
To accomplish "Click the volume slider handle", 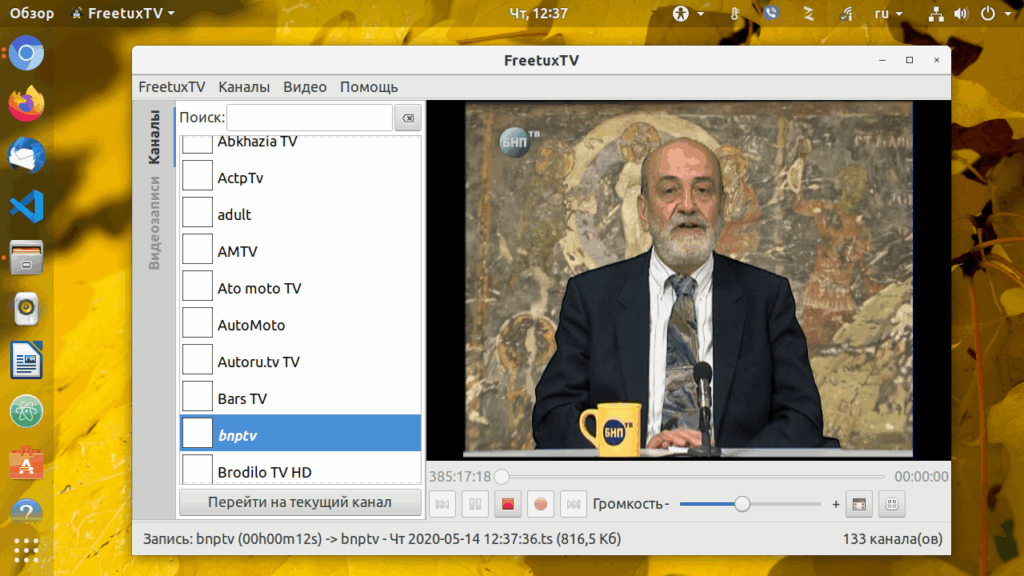I will click(x=742, y=504).
